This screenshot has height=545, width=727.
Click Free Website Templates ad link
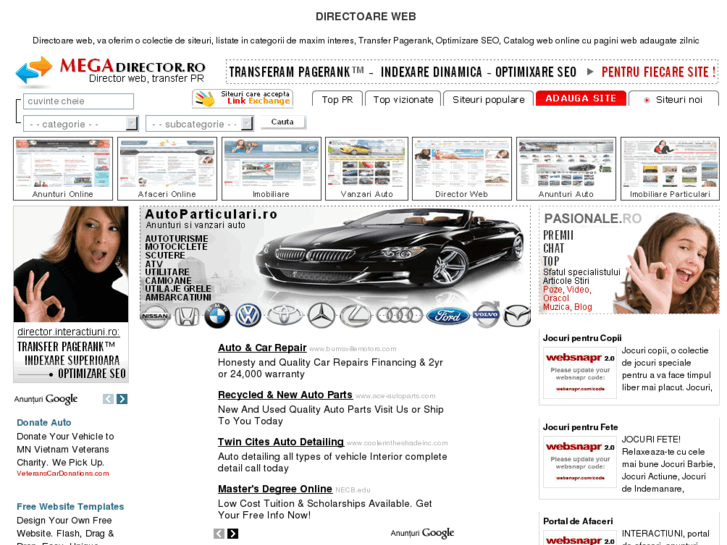(70, 507)
